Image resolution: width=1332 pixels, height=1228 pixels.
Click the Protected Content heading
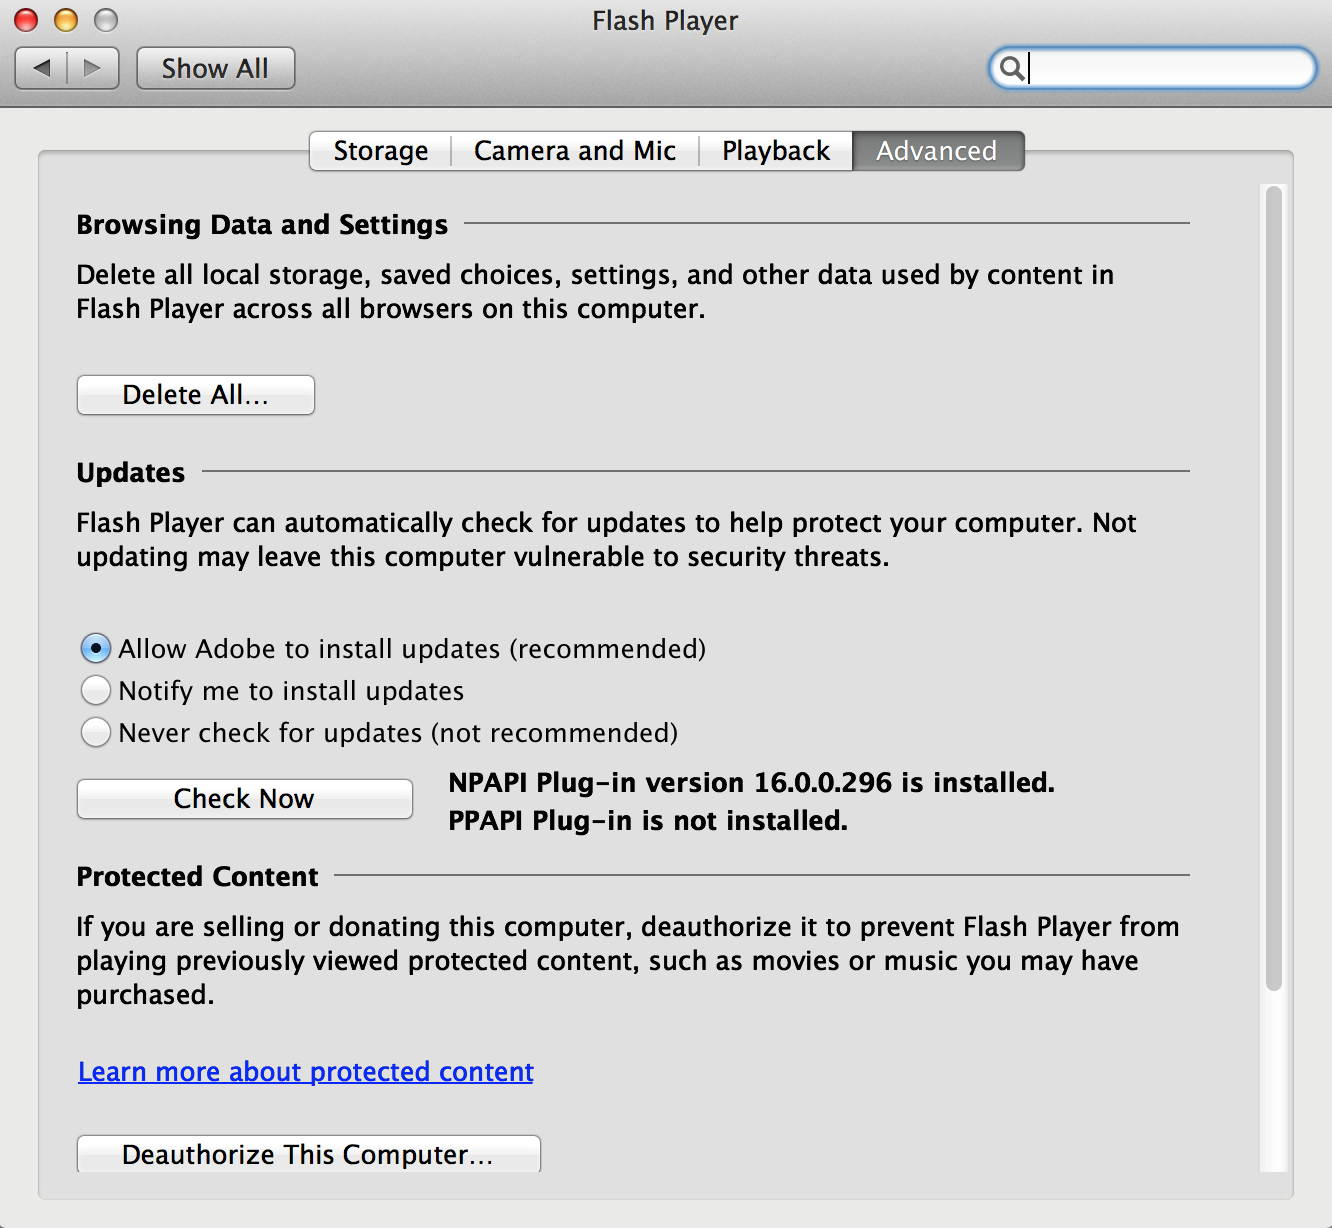[x=198, y=877]
